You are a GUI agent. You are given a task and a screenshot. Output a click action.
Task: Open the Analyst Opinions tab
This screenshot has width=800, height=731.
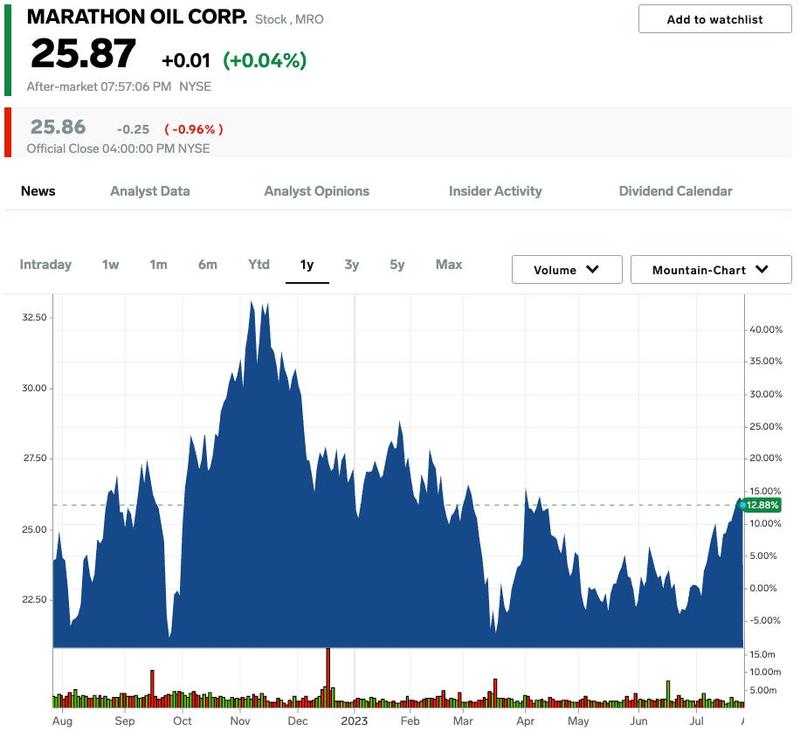pos(316,191)
